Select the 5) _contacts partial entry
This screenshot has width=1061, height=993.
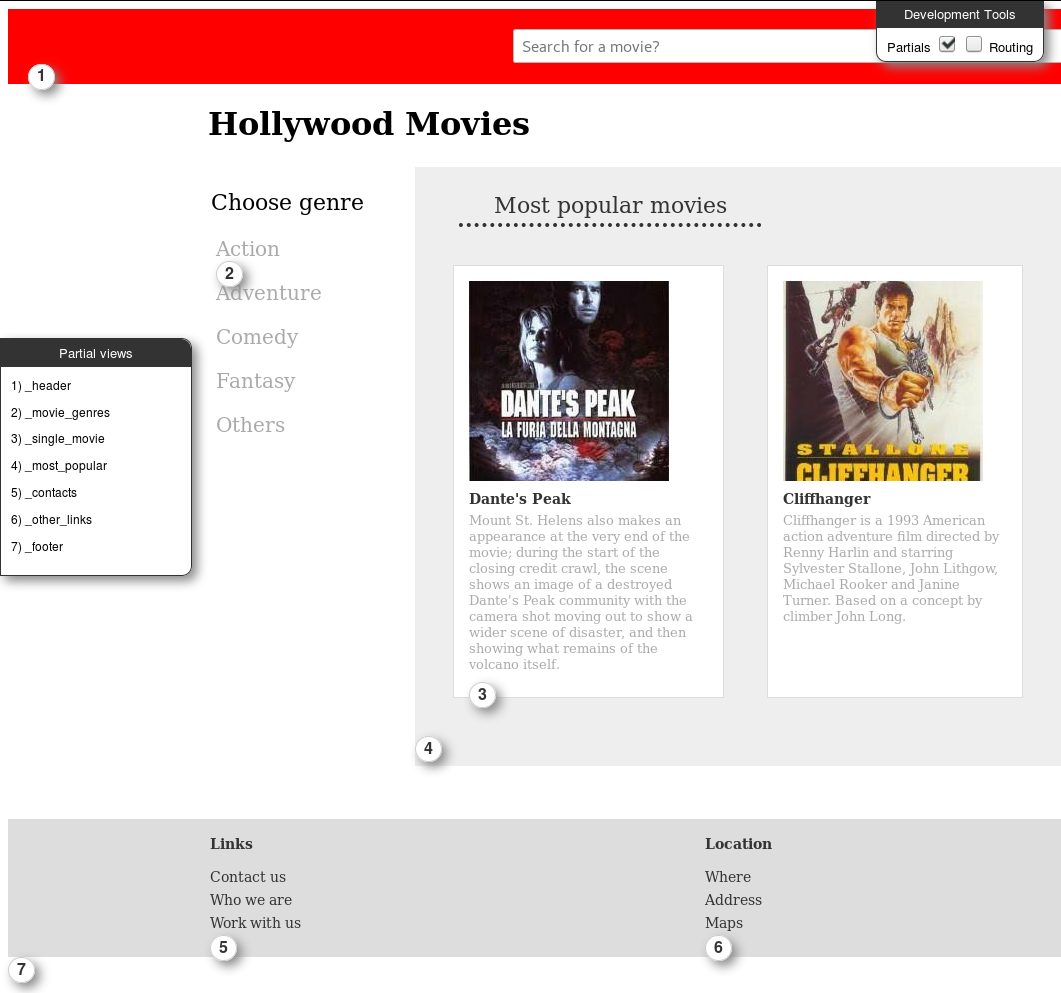tap(44, 493)
